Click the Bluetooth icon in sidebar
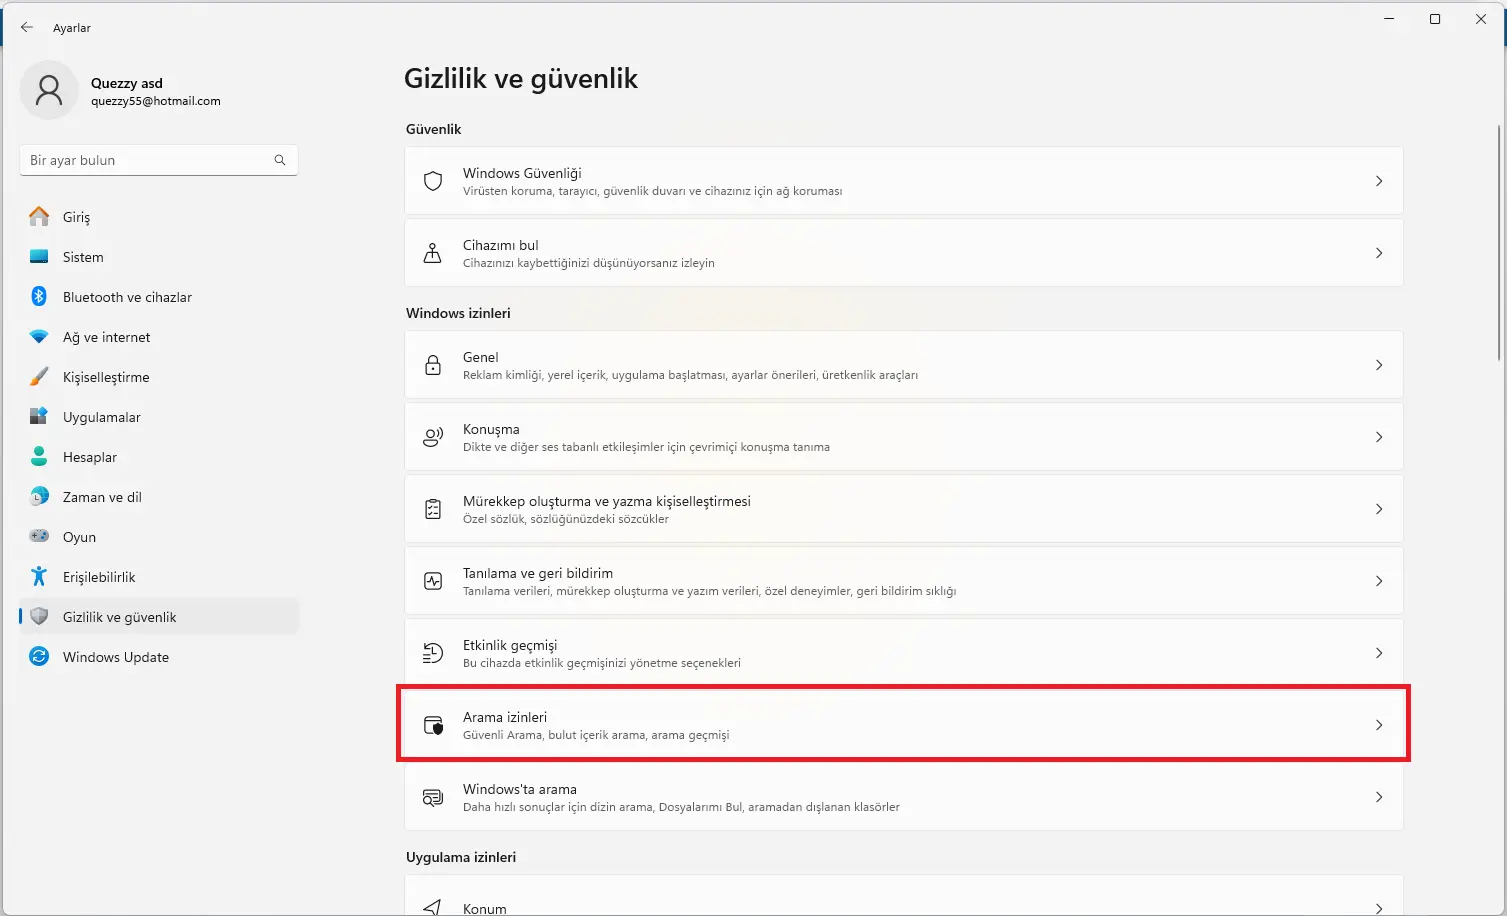The width and height of the screenshot is (1507, 916). tap(39, 296)
